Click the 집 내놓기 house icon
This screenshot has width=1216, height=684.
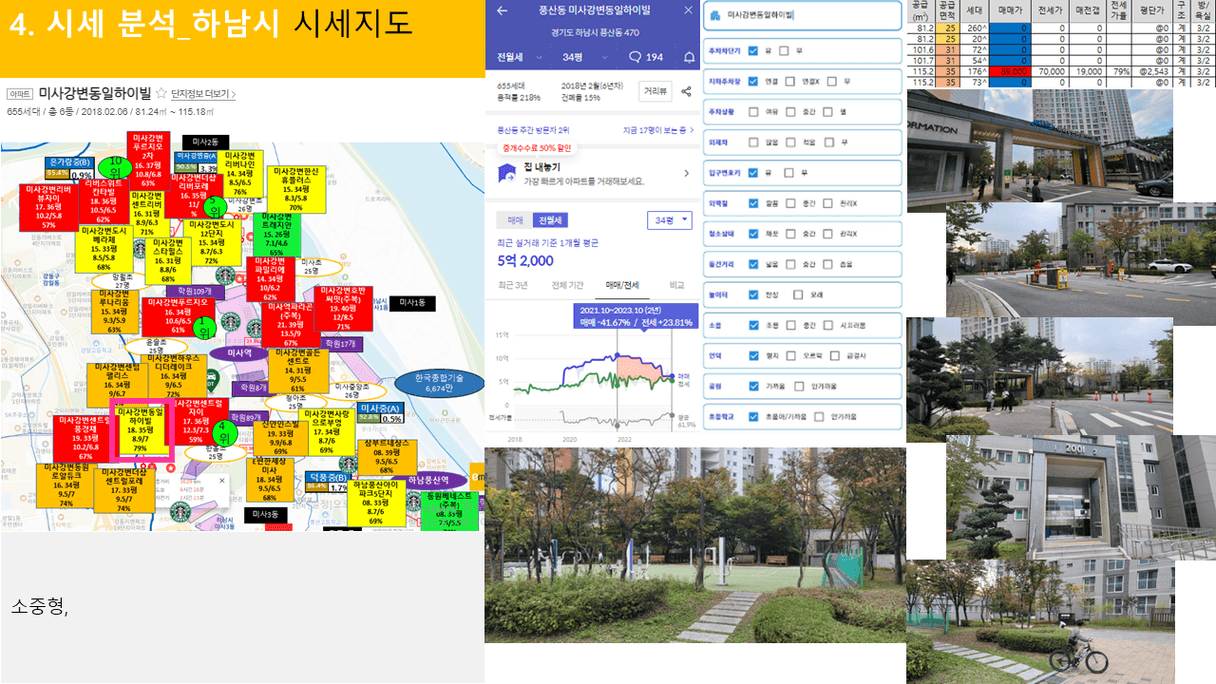(505, 173)
